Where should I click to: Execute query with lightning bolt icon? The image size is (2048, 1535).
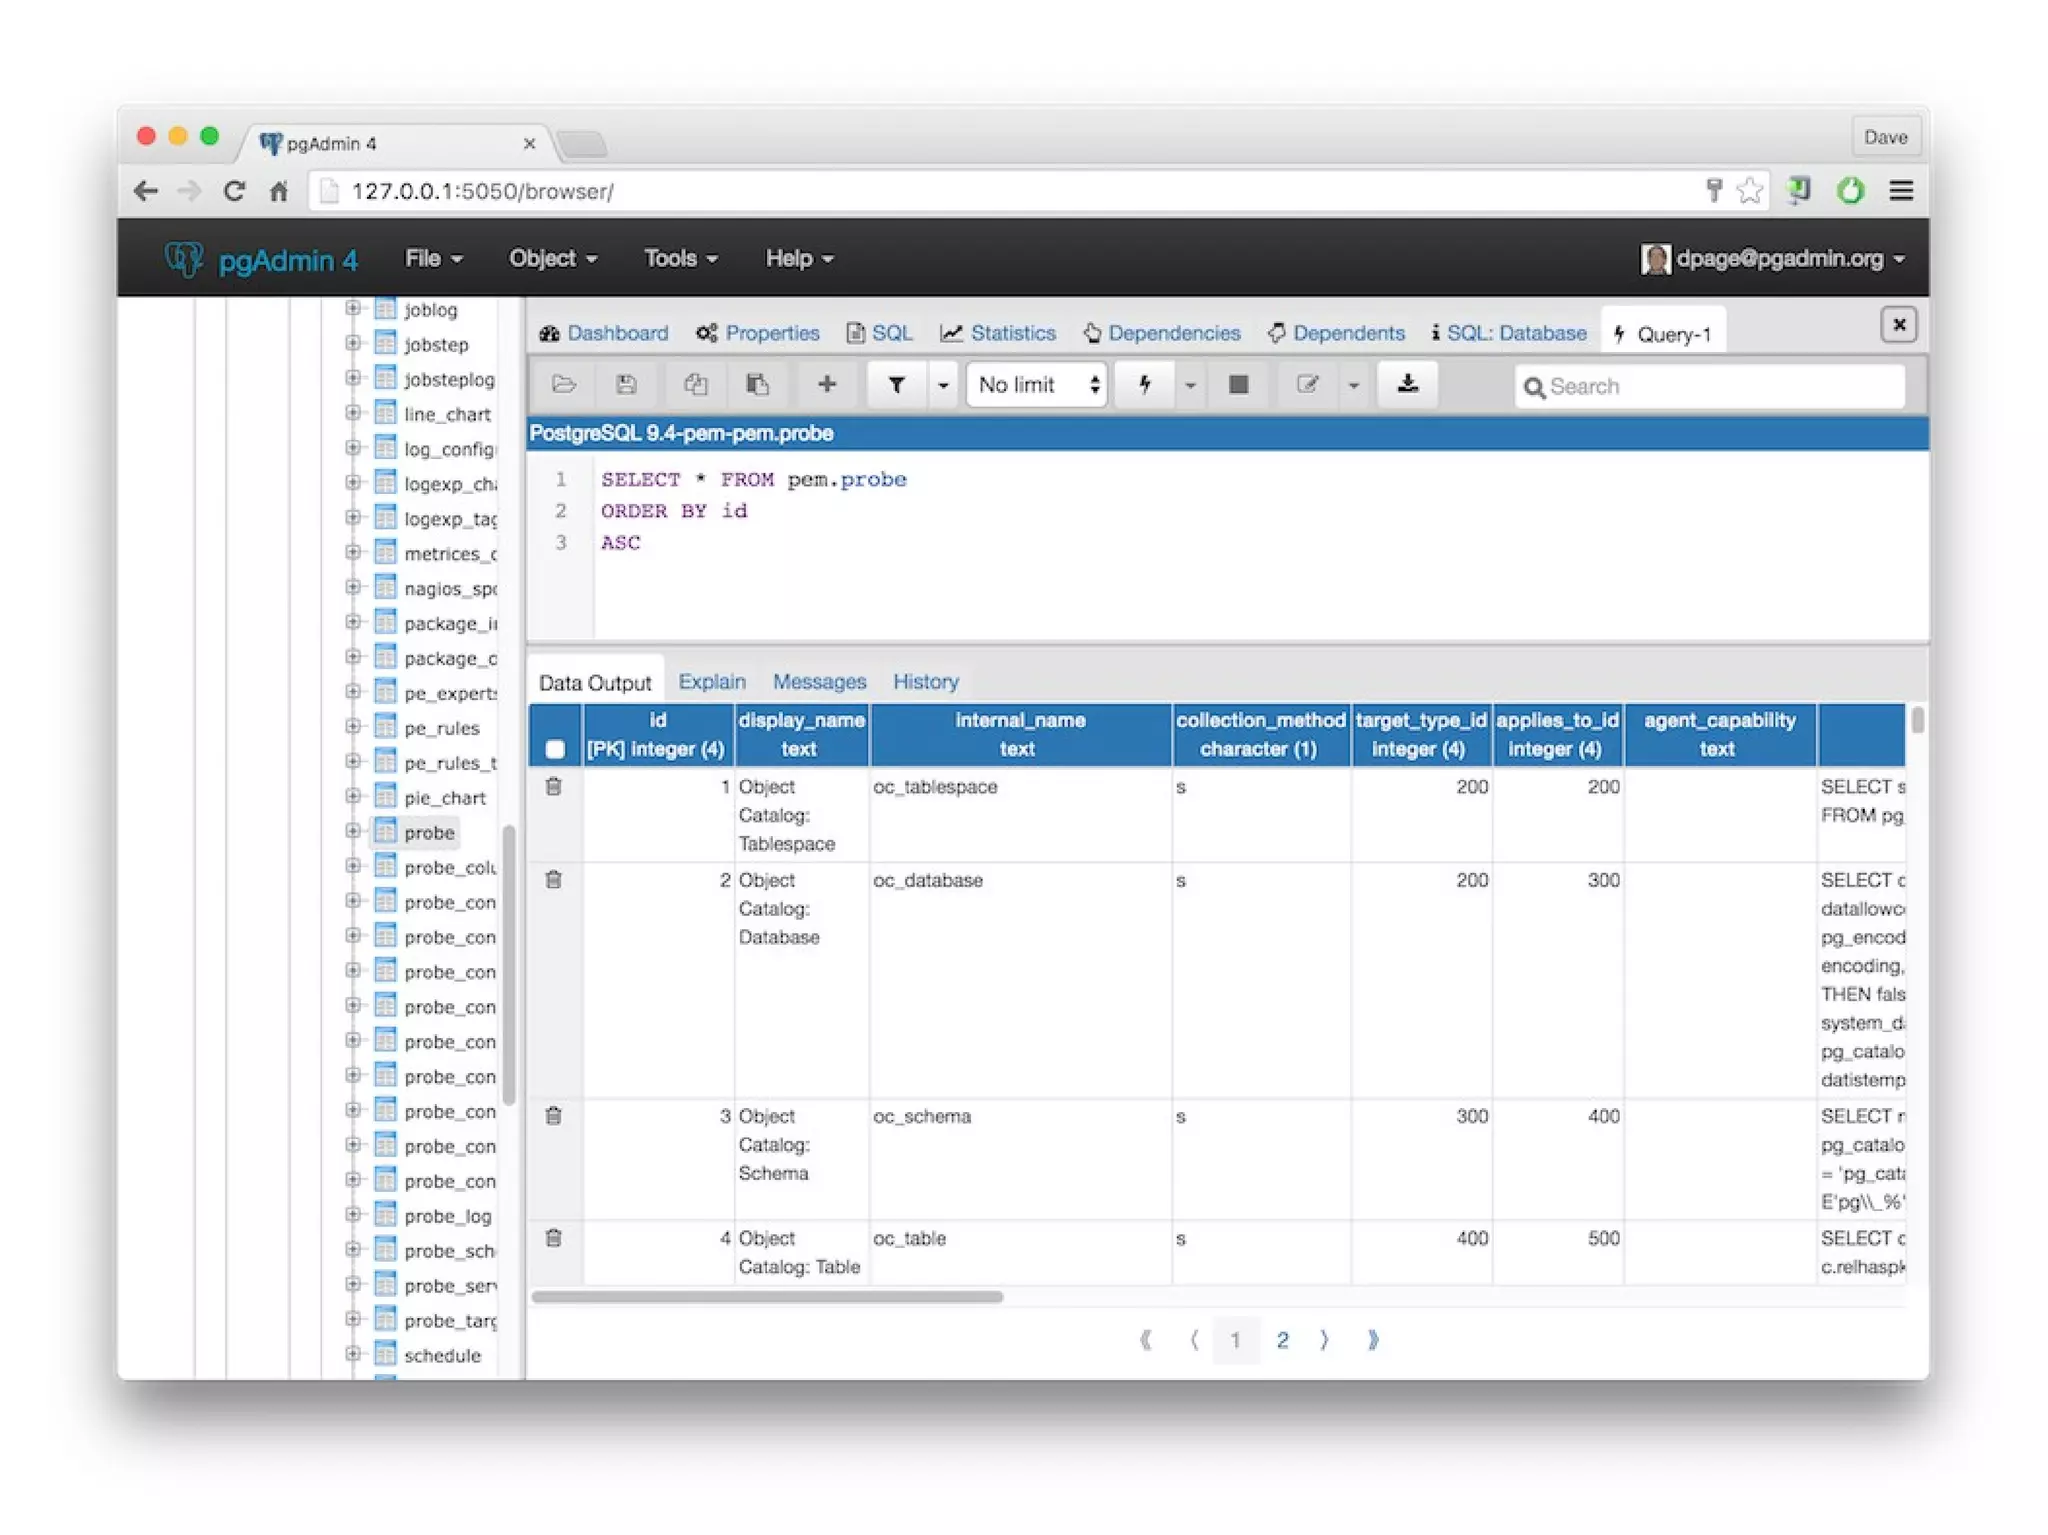(x=1145, y=385)
